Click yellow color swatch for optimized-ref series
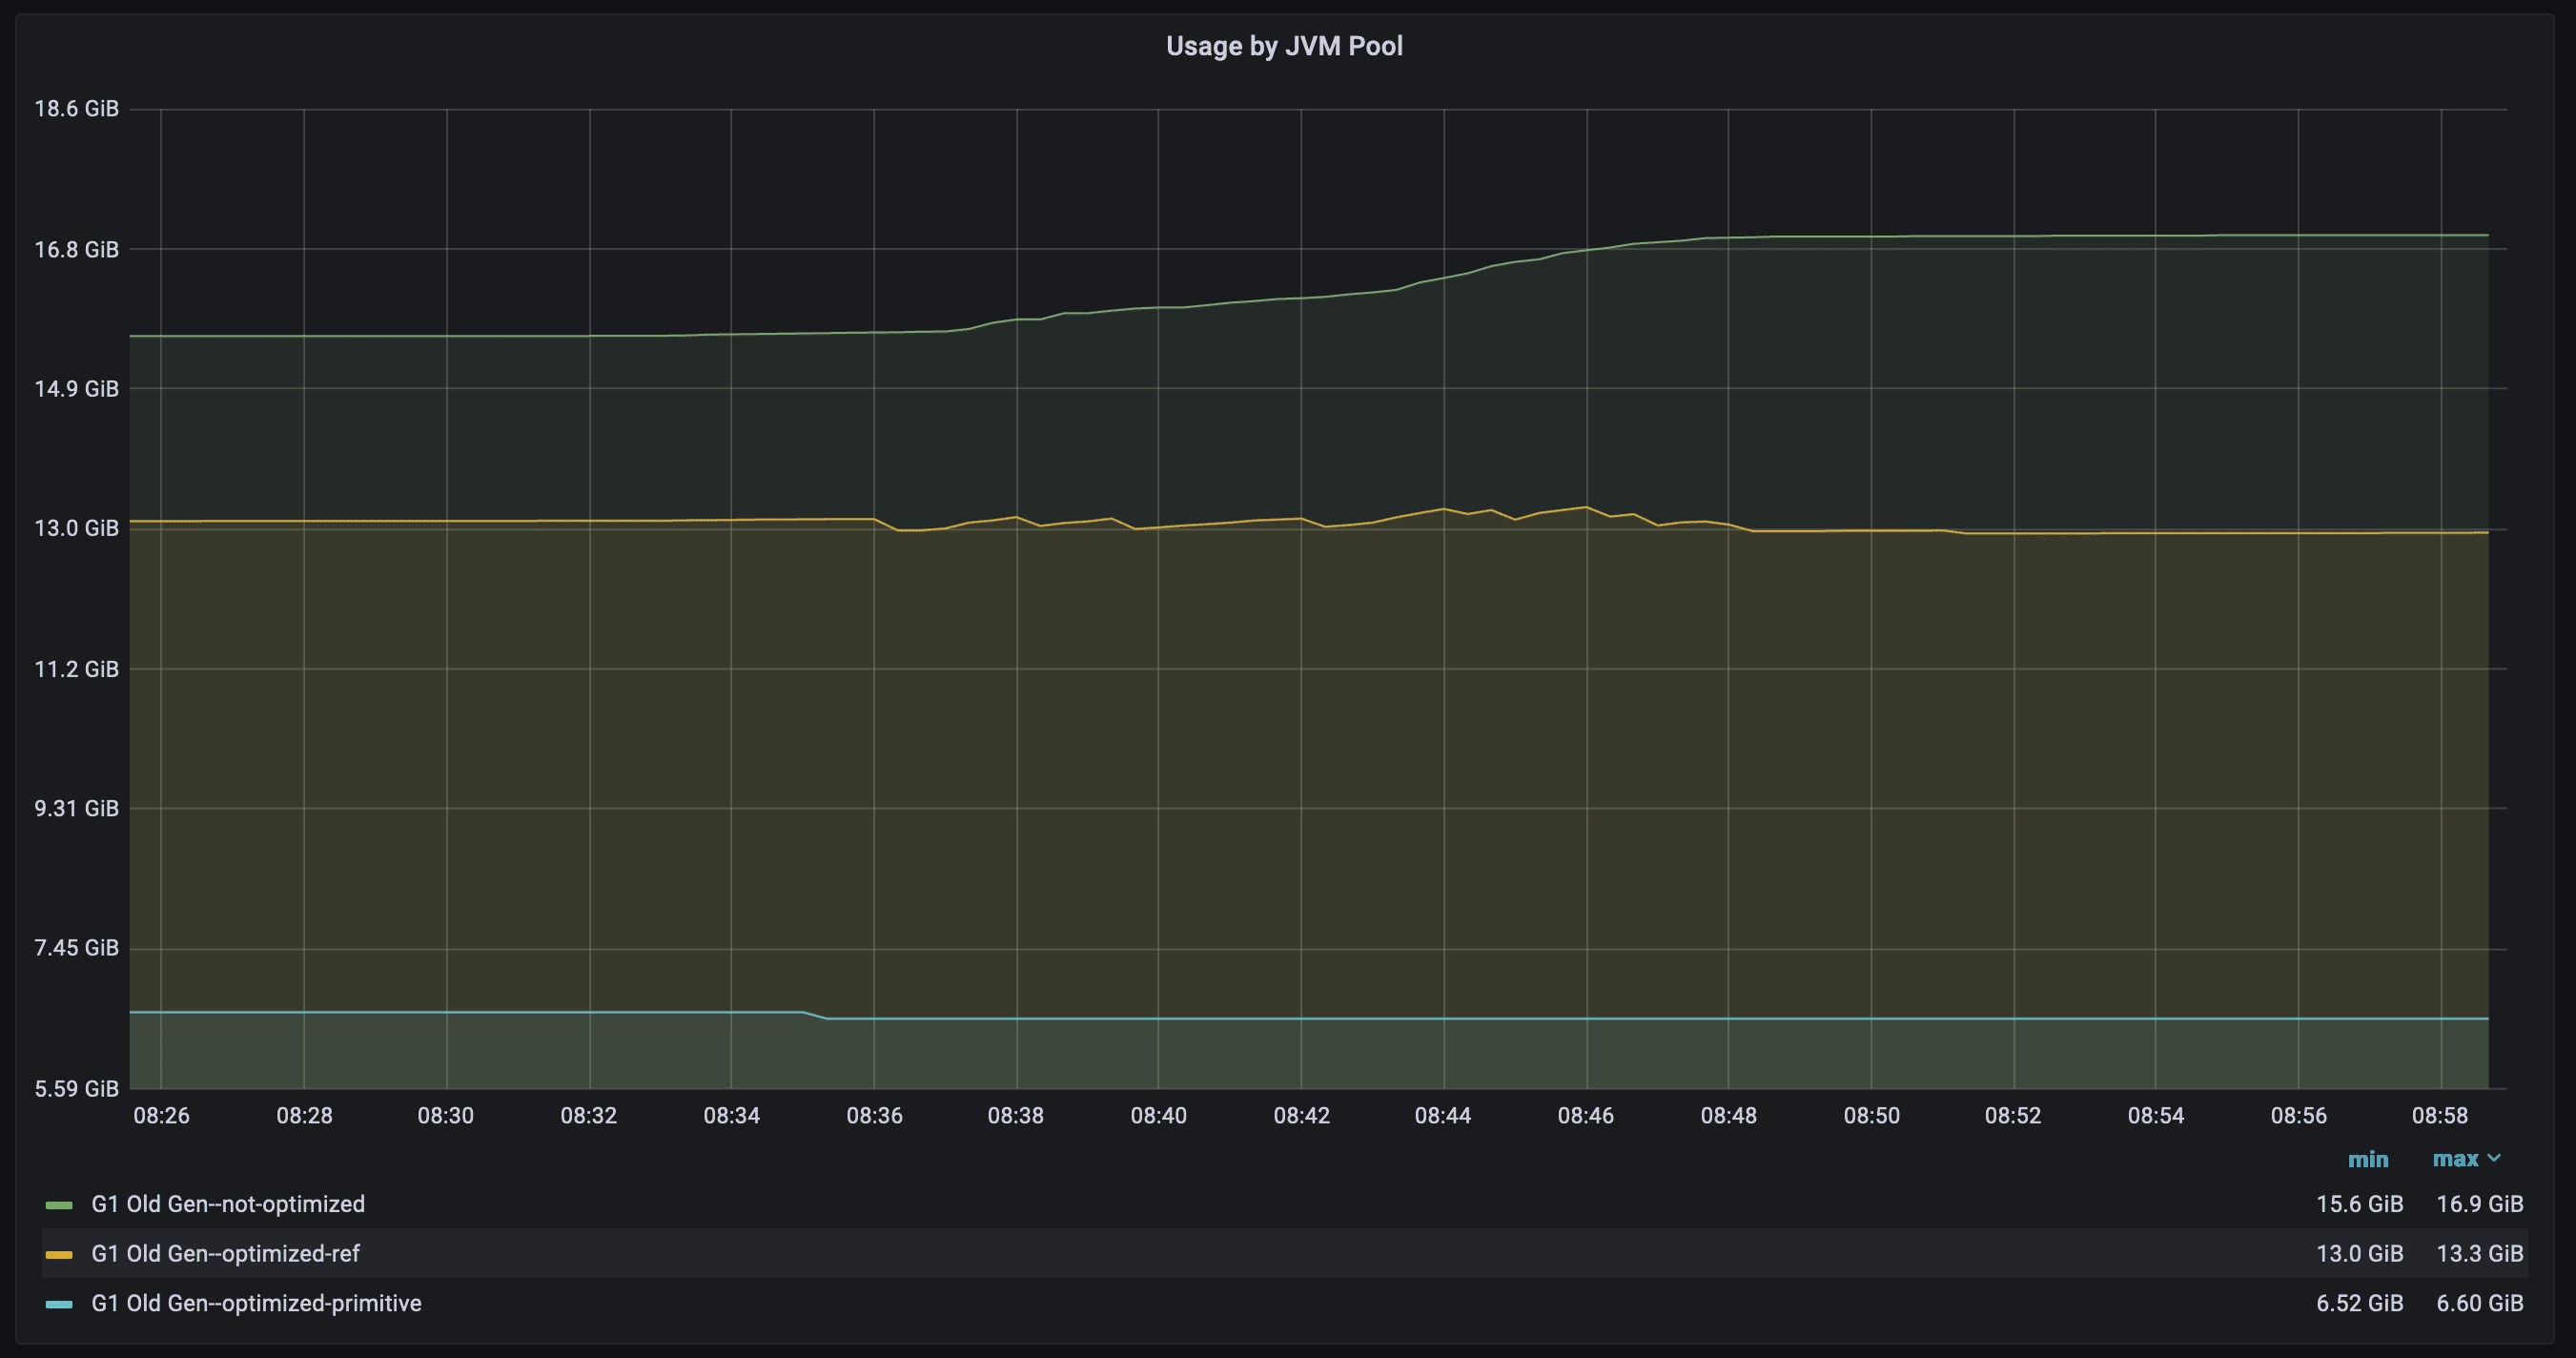Viewport: 2576px width, 1358px height. point(59,1255)
